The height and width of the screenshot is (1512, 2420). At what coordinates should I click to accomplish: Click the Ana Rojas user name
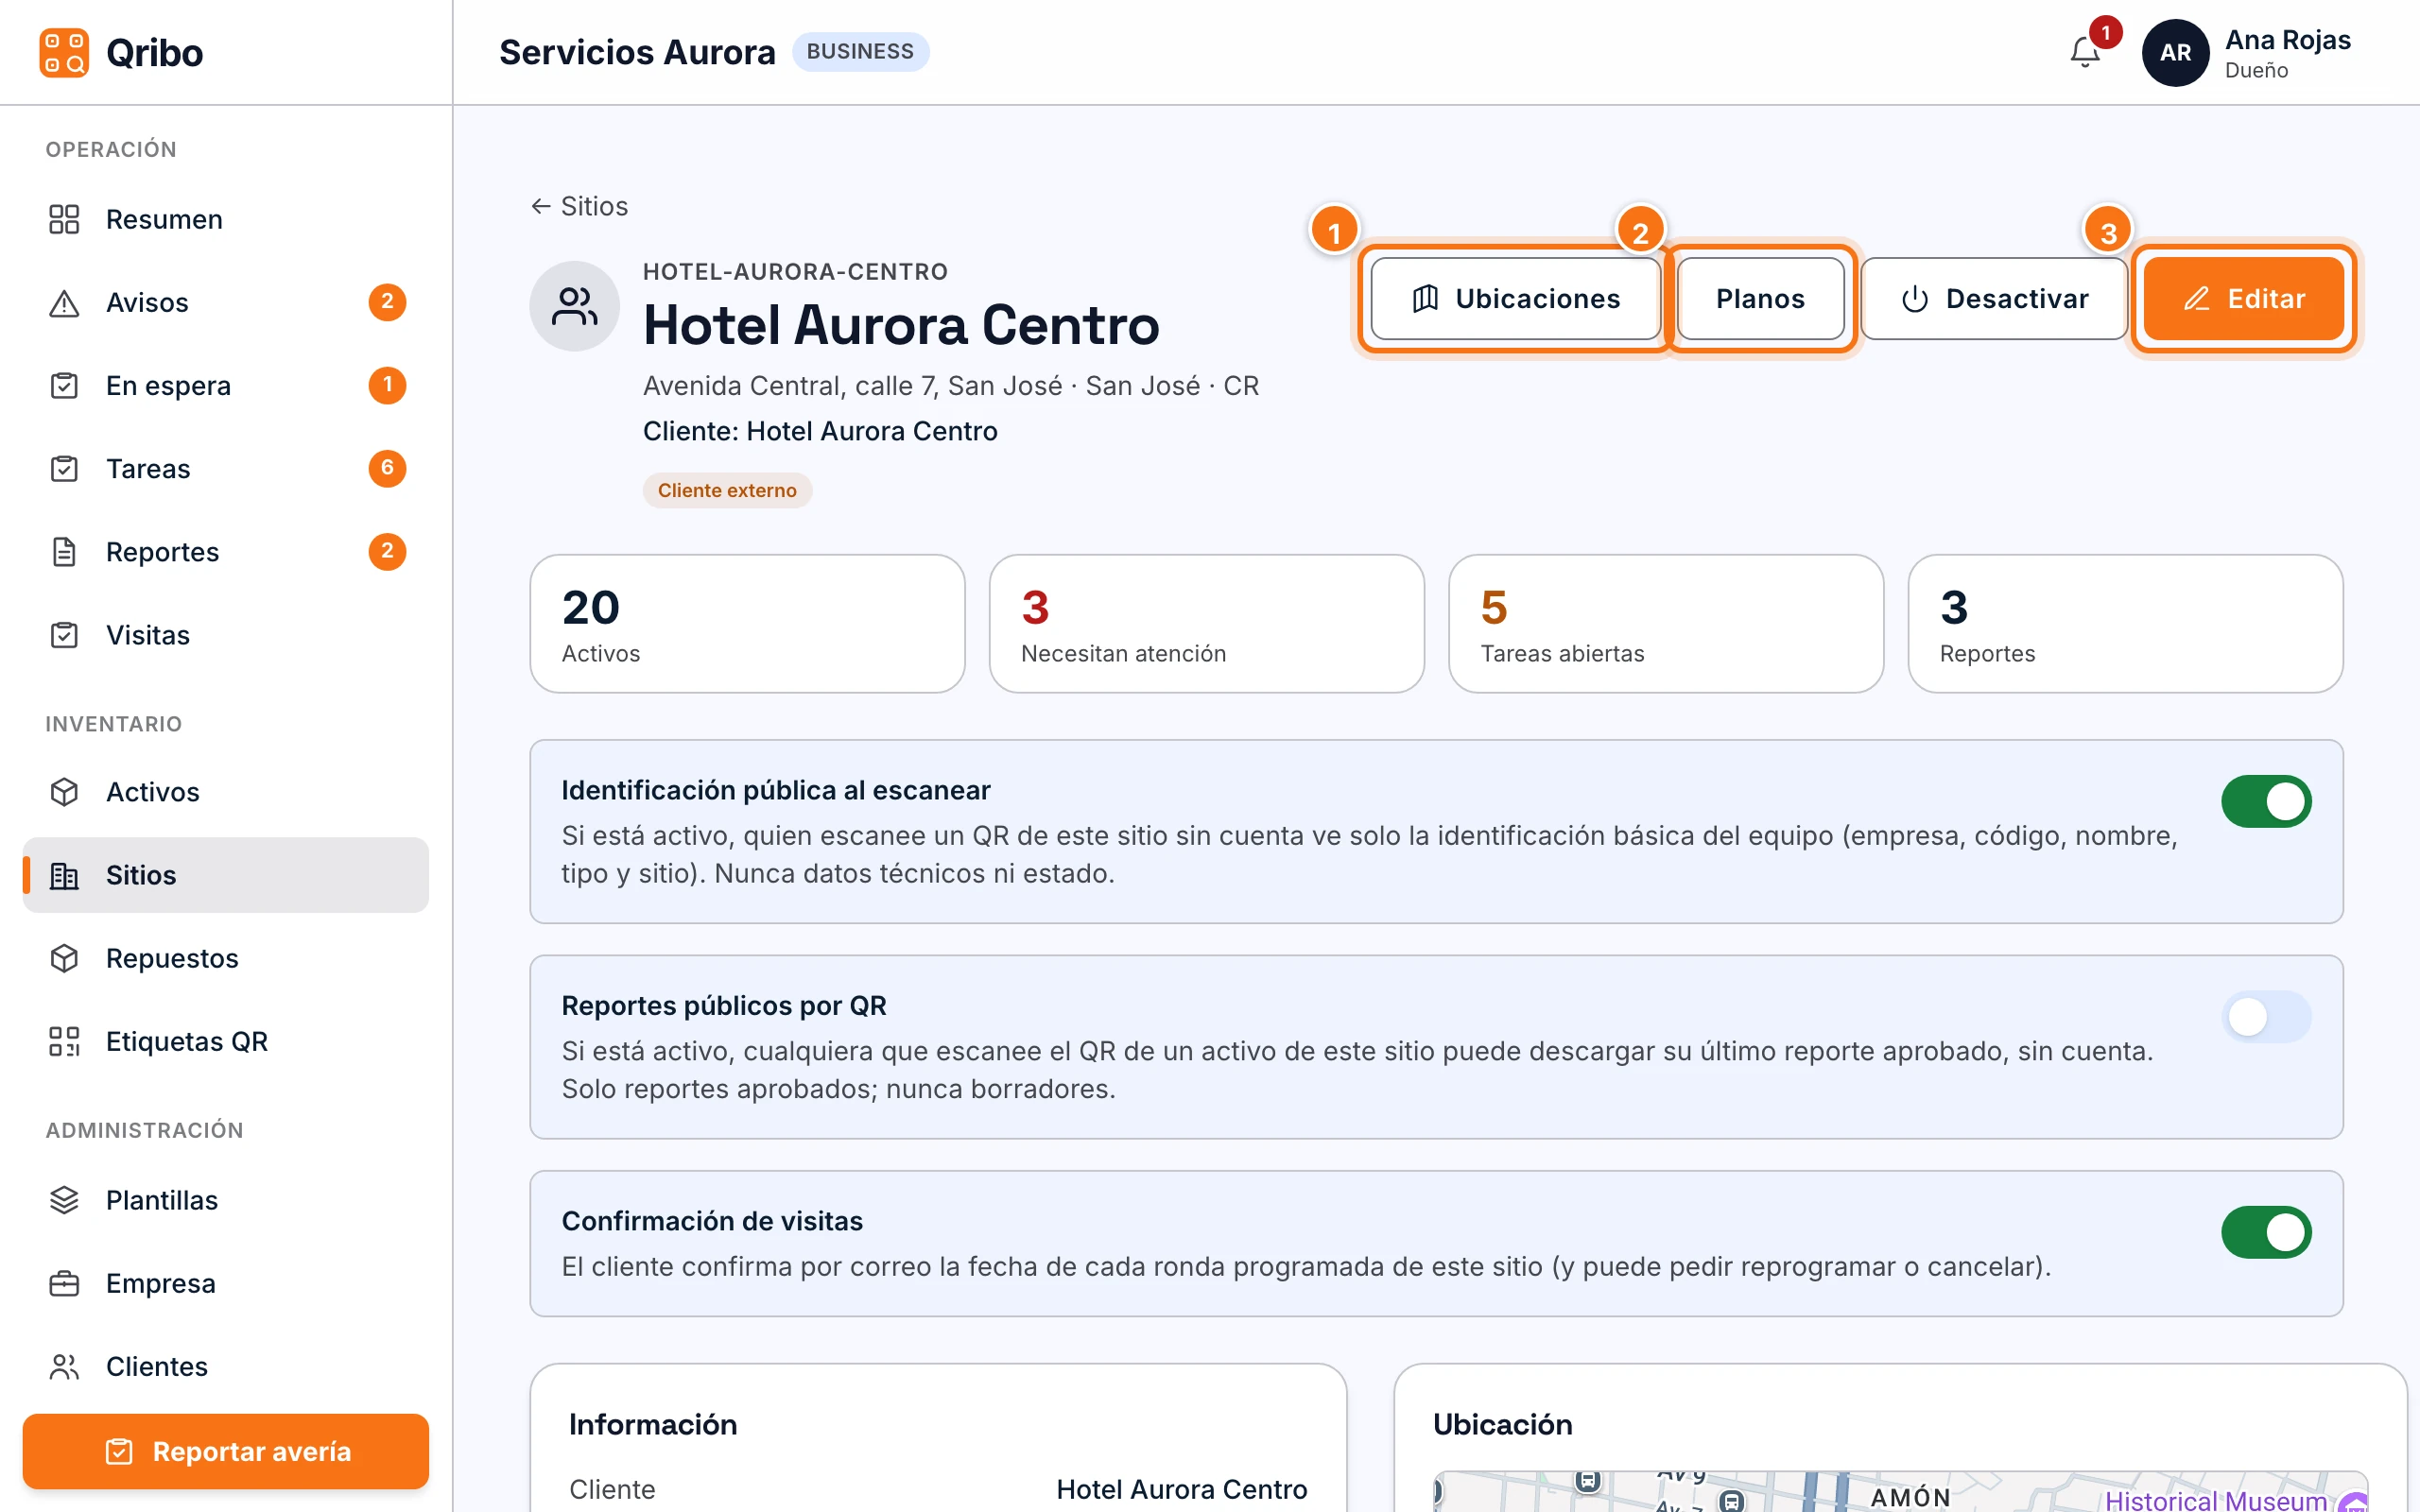click(x=2287, y=40)
